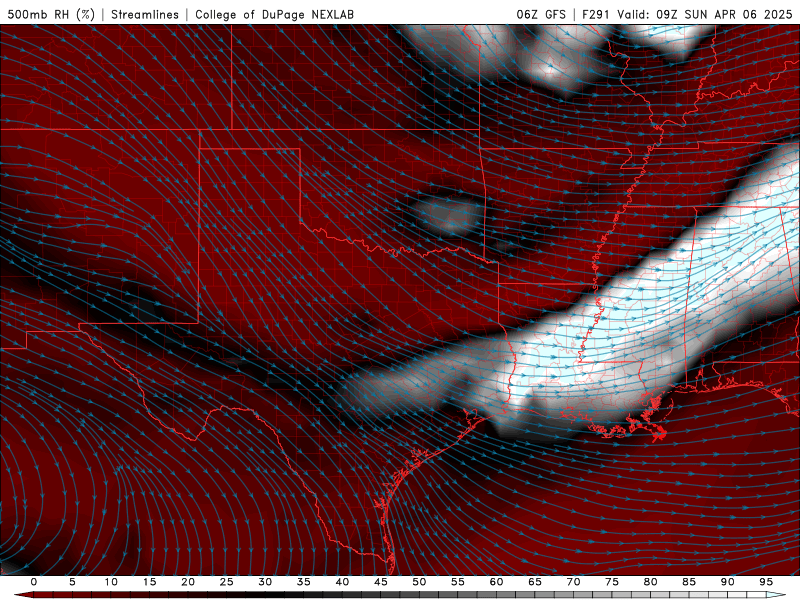Click 'College of DuPage NEXLAB' text
Viewport: 800px width, 600px height.
274,14
